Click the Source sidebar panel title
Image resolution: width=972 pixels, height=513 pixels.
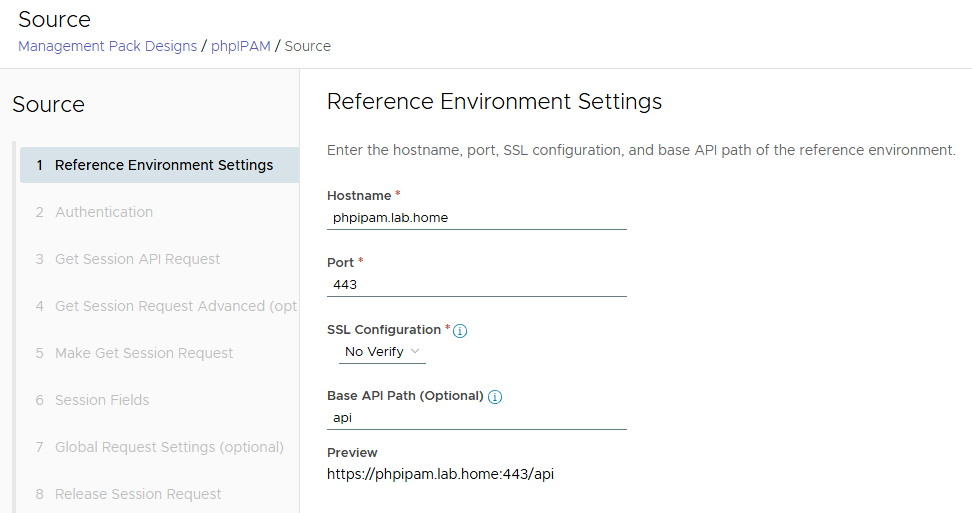48,105
